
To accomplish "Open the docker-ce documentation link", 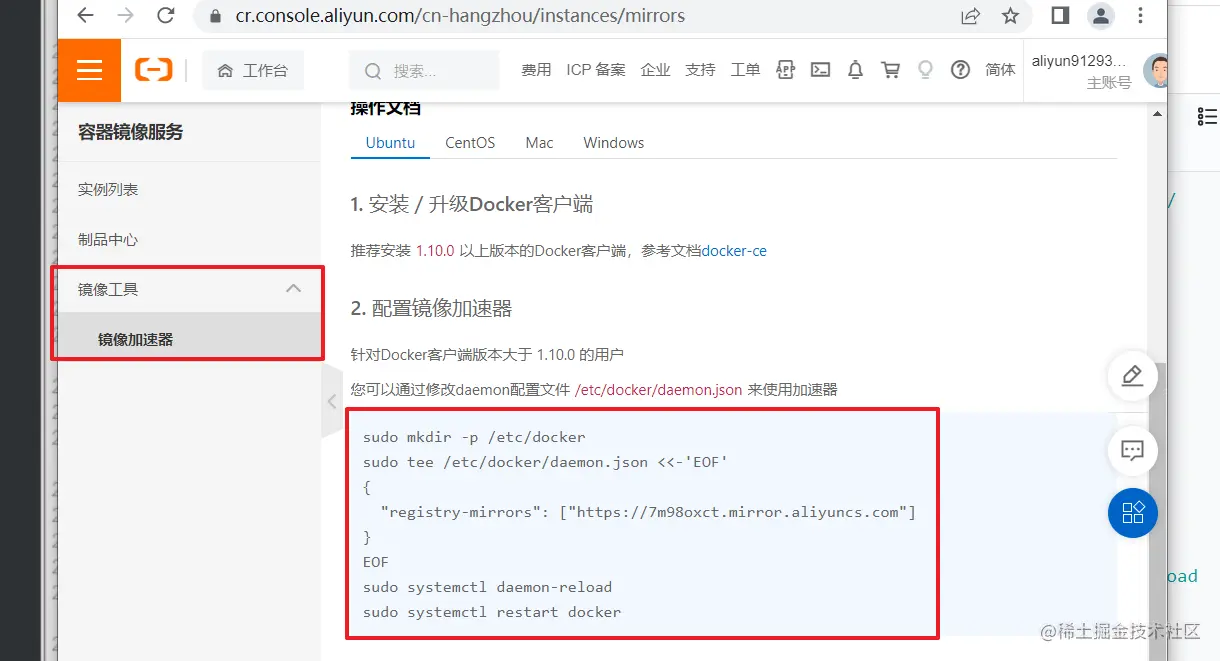I will pyautogui.click(x=734, y=251).
